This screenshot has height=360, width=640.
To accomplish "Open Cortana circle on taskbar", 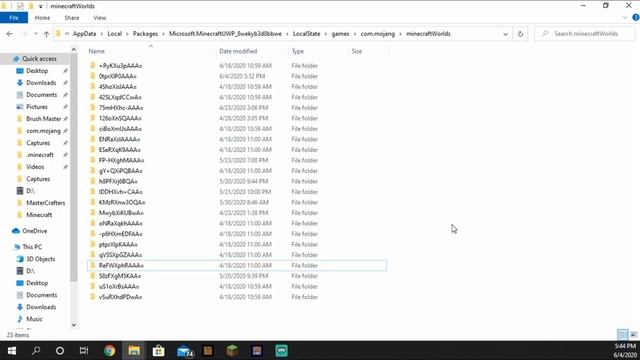I will [x=60, y=351].
